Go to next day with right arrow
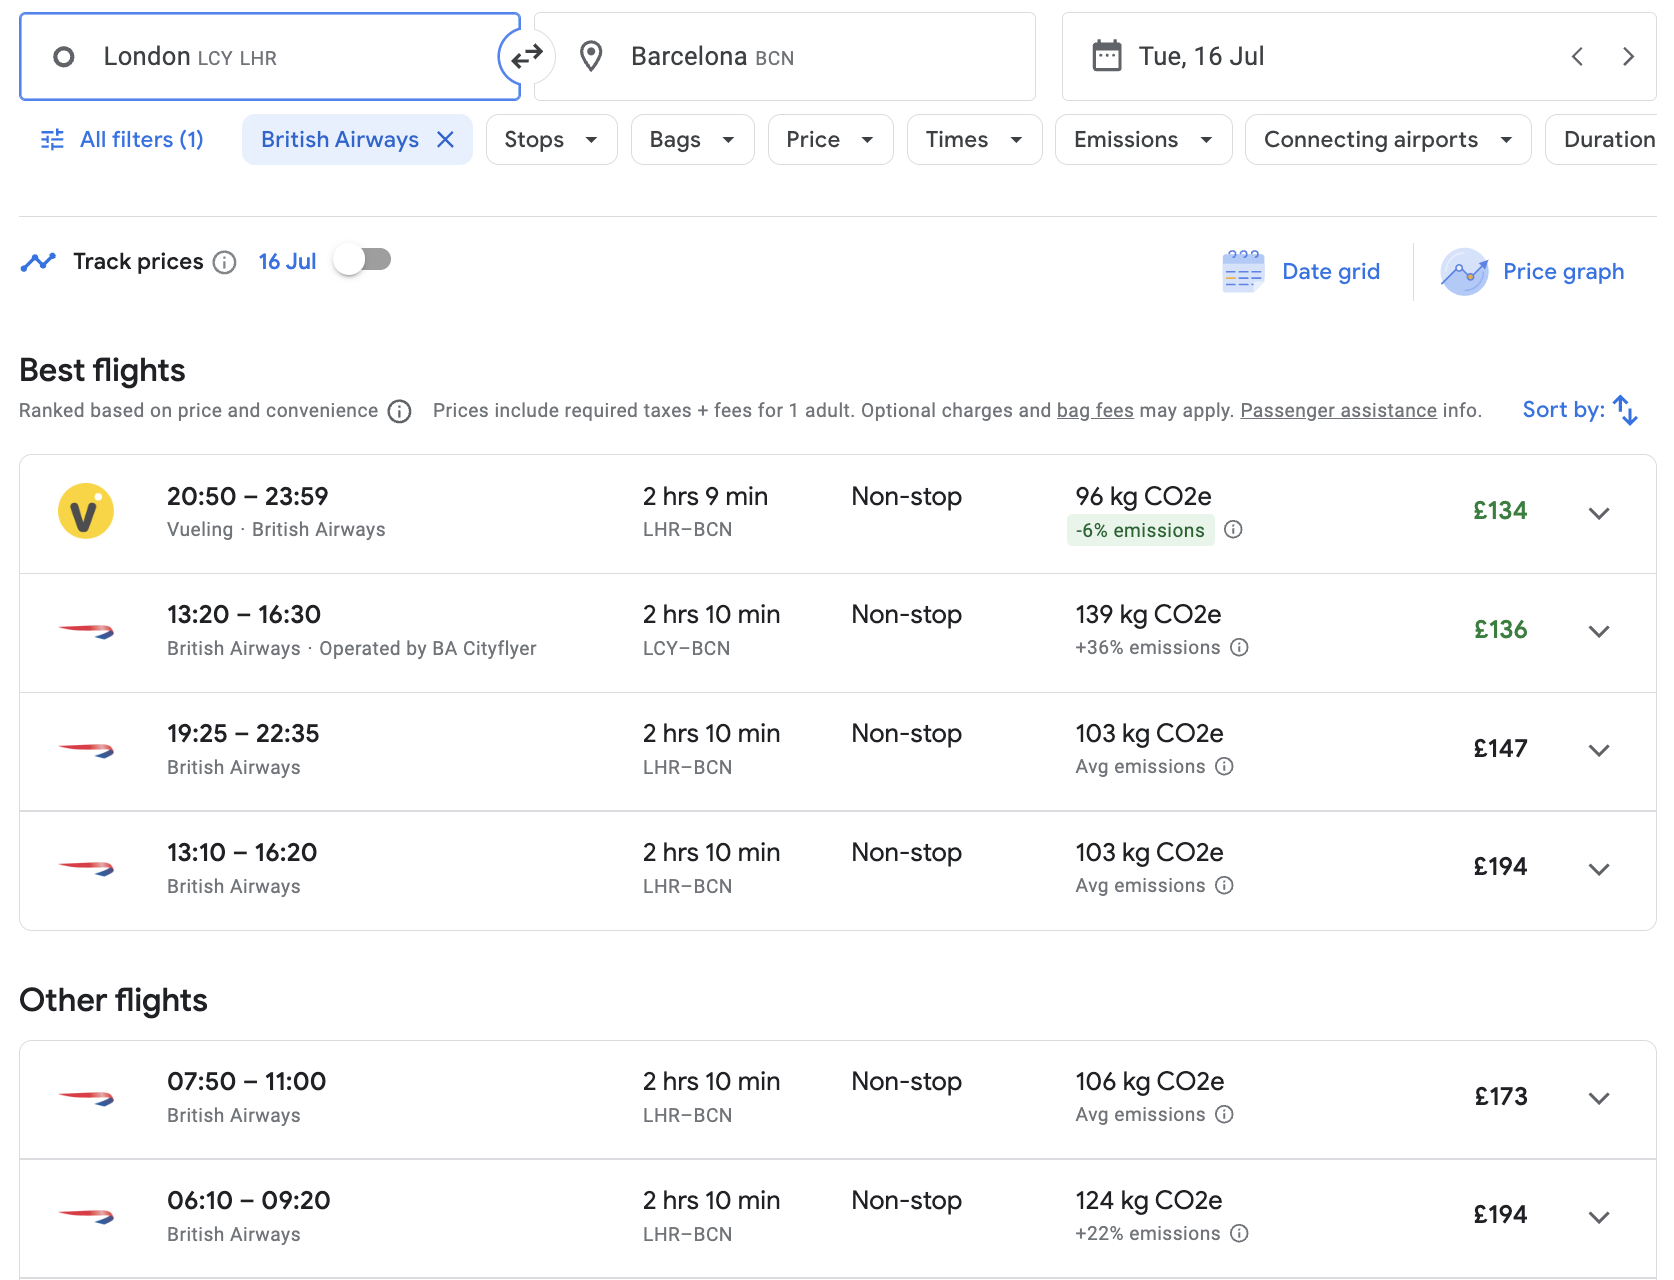 [1628, 57]
